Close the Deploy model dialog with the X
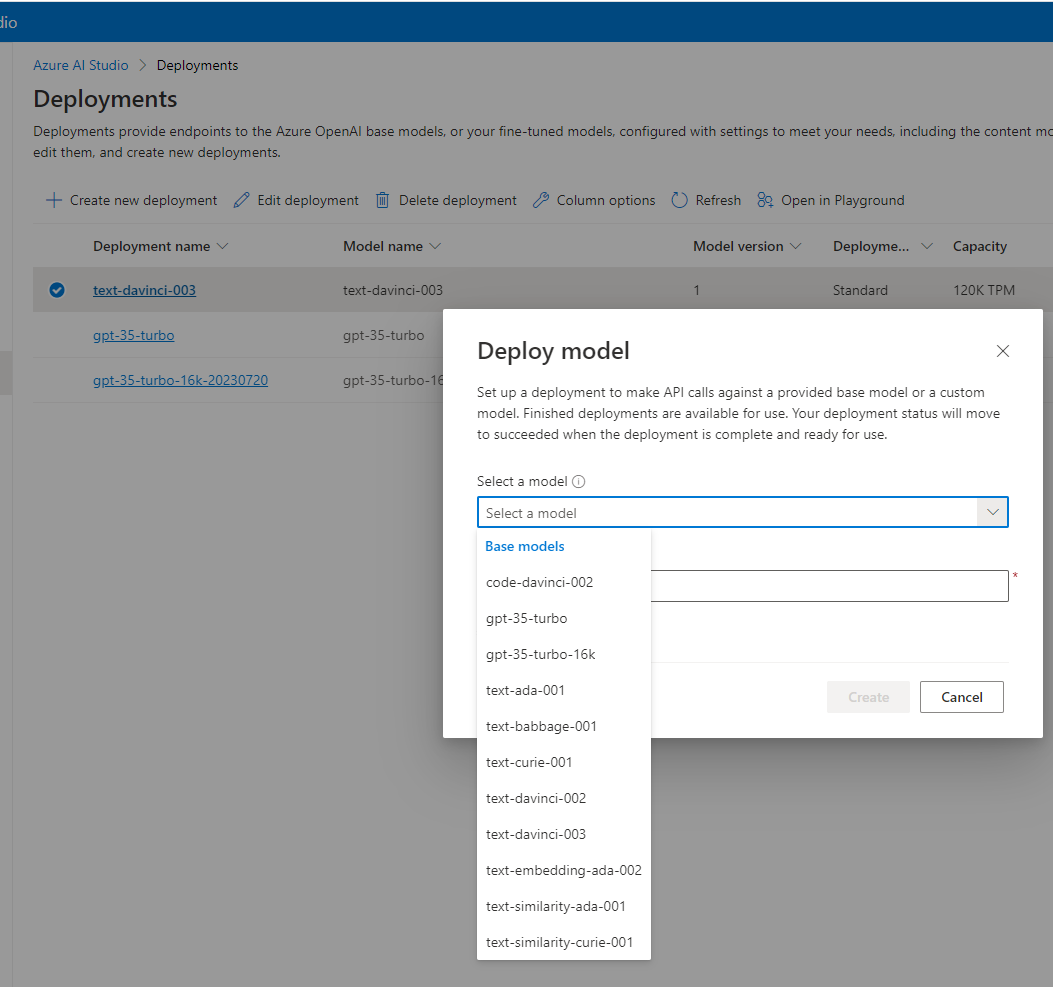The width and height of the screenshot is (1053, 987). [1003, 351]
